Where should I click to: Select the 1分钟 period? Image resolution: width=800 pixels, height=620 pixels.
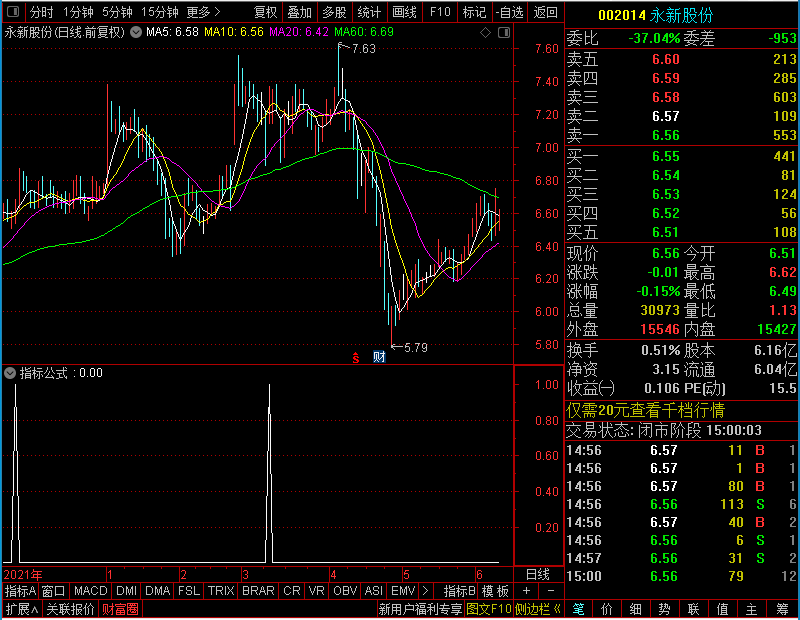click(78, 12)
